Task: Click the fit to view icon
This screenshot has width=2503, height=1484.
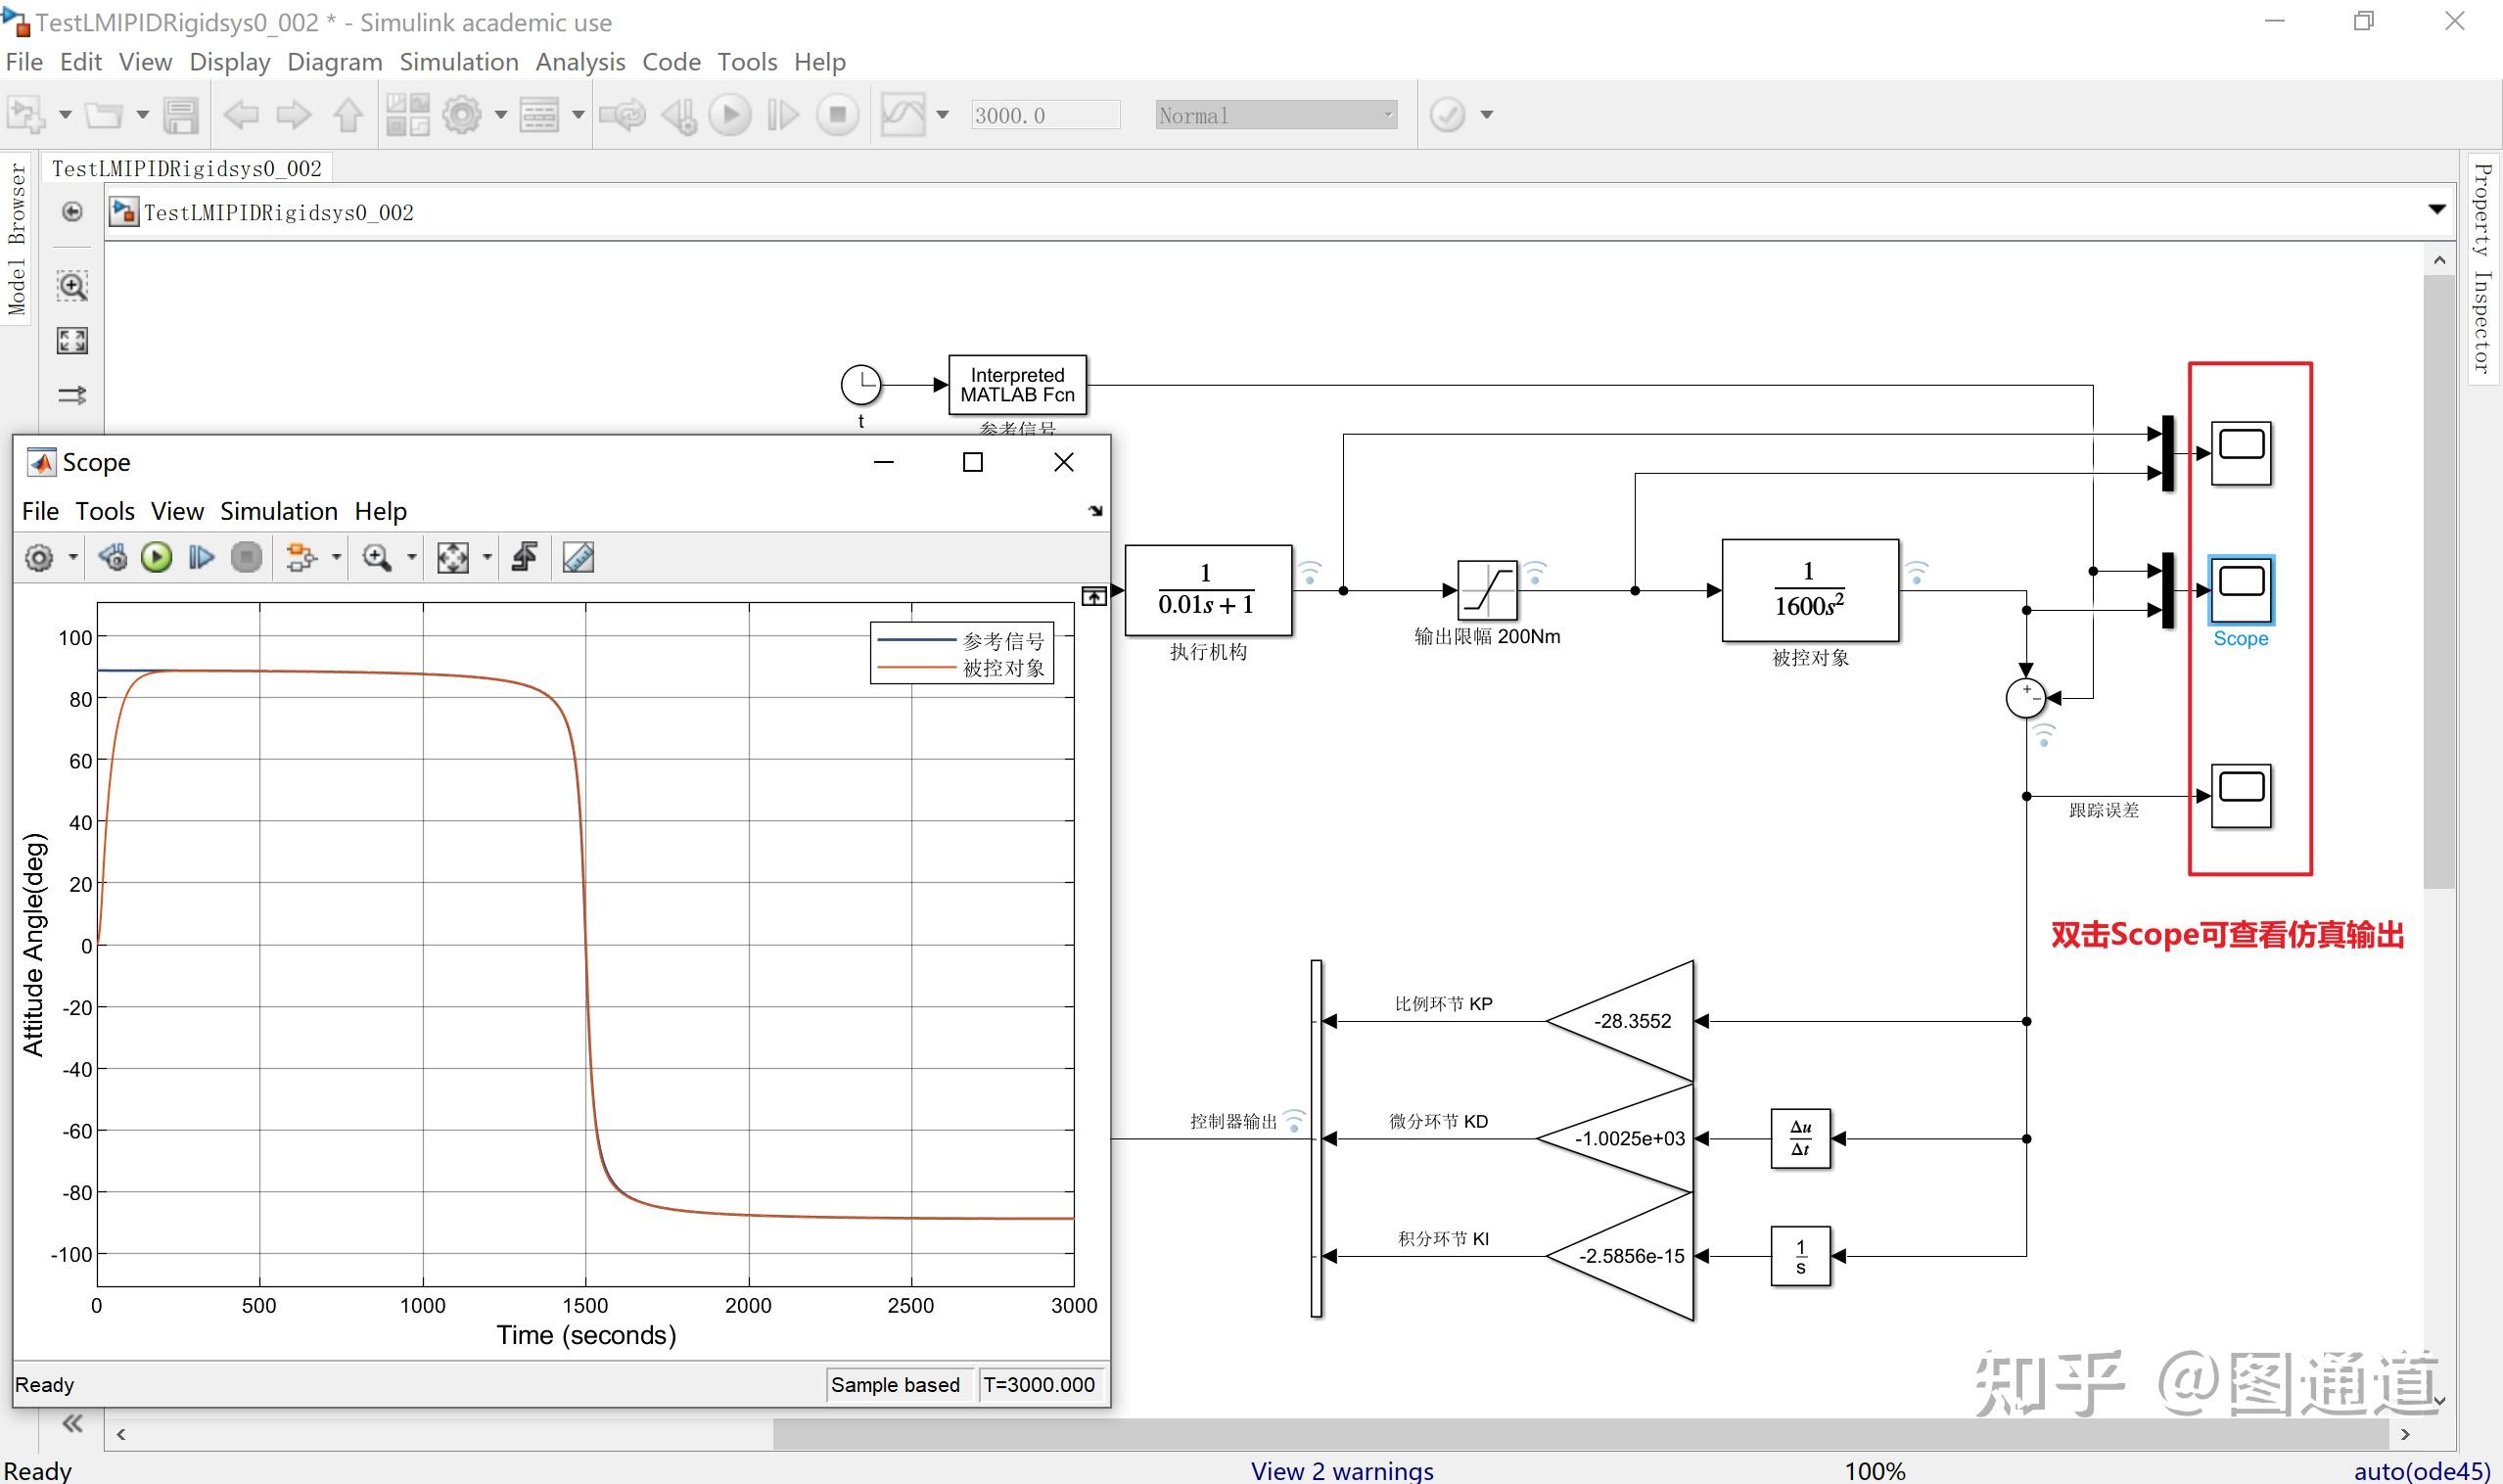Action: (72, 341)
